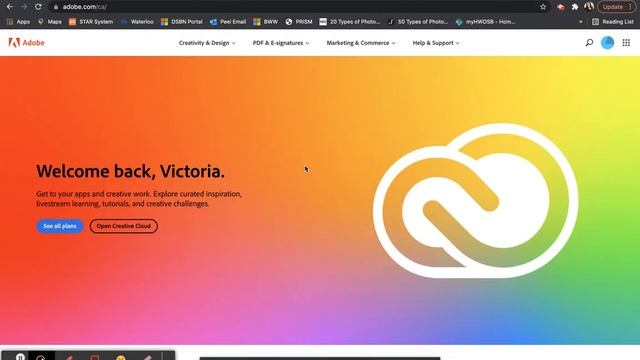Open the Maps bookmark

coord(49,22)
